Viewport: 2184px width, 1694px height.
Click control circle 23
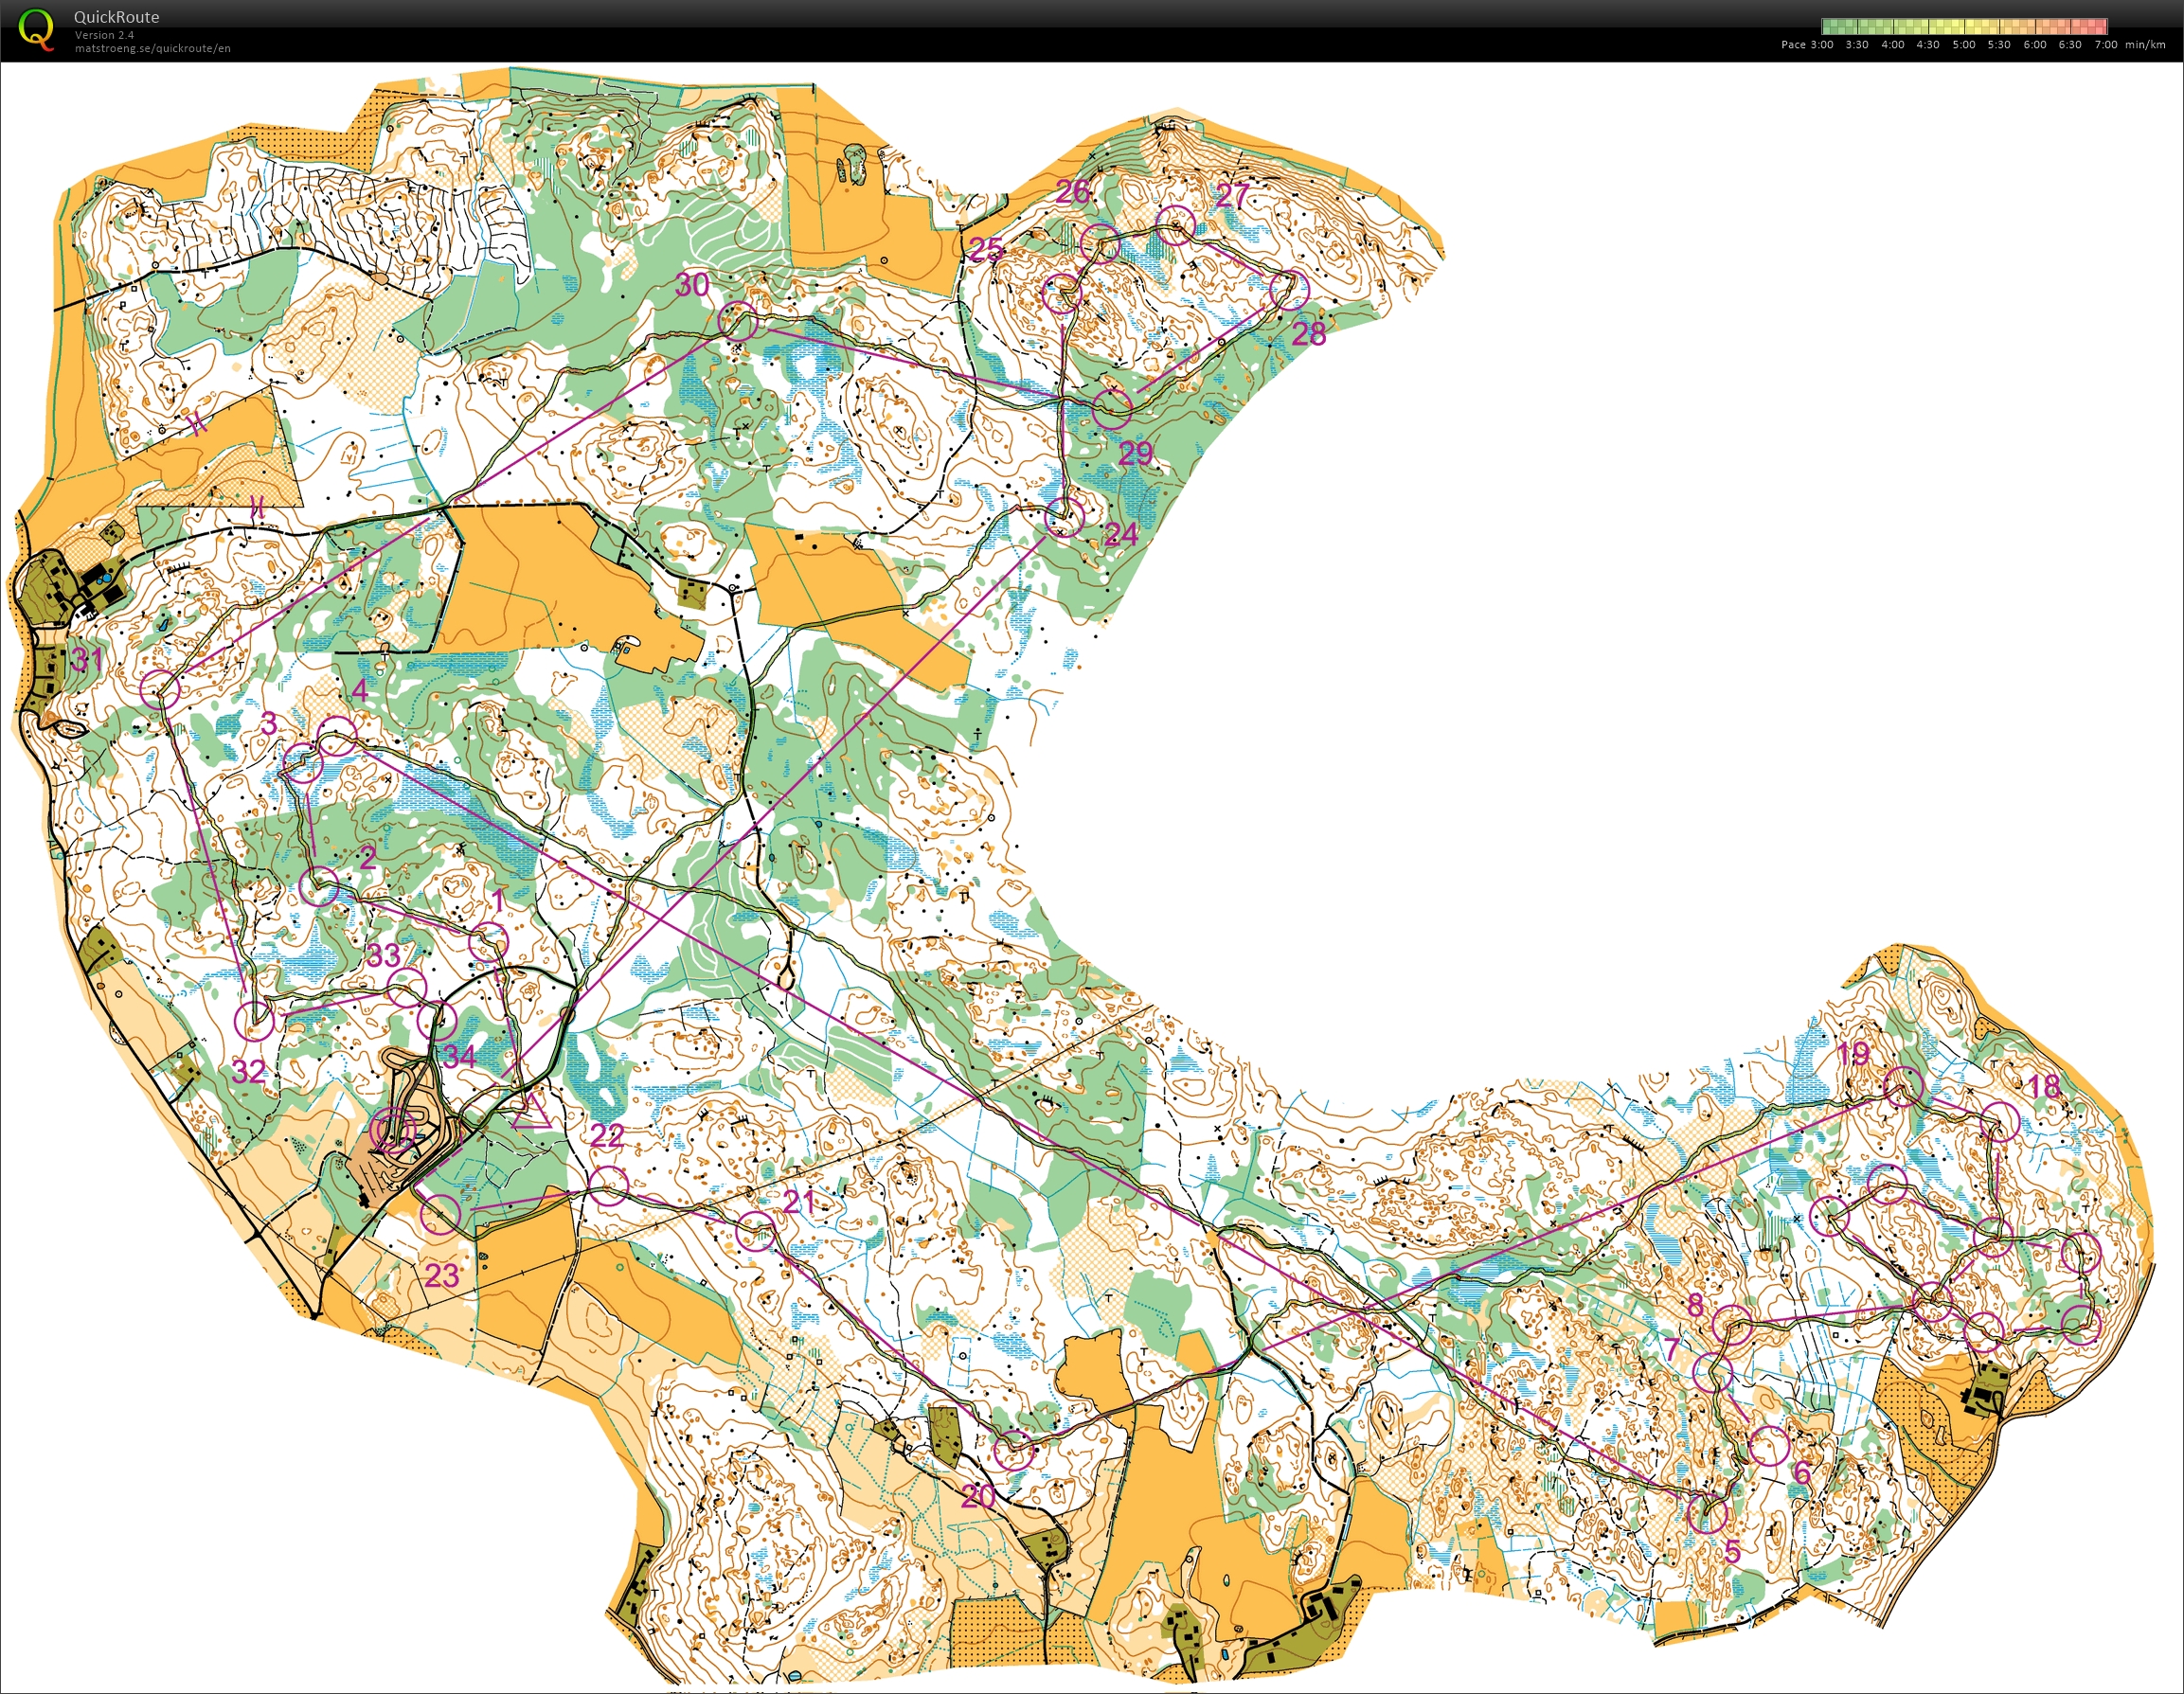click(x=440, y=1214)
